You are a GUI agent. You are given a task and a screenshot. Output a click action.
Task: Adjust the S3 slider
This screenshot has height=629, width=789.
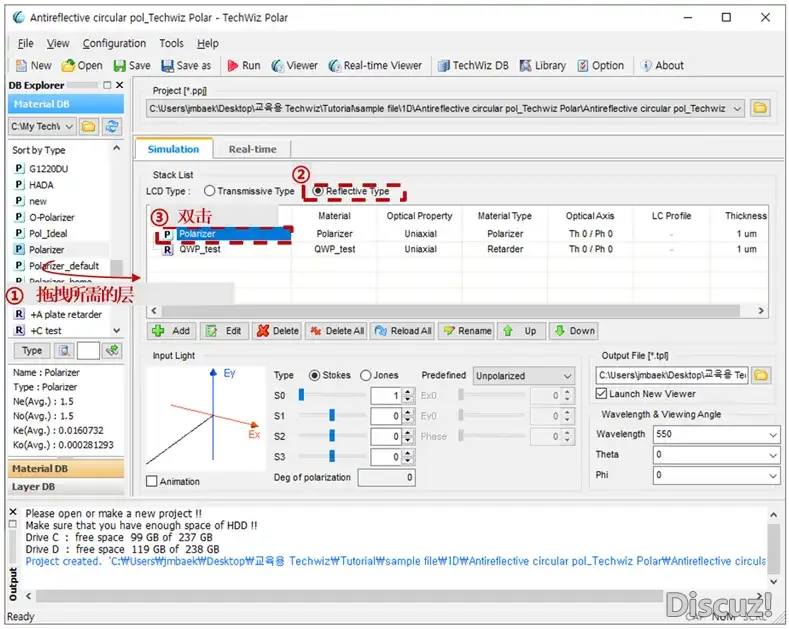pyautogui.click(x=332, y=455)
